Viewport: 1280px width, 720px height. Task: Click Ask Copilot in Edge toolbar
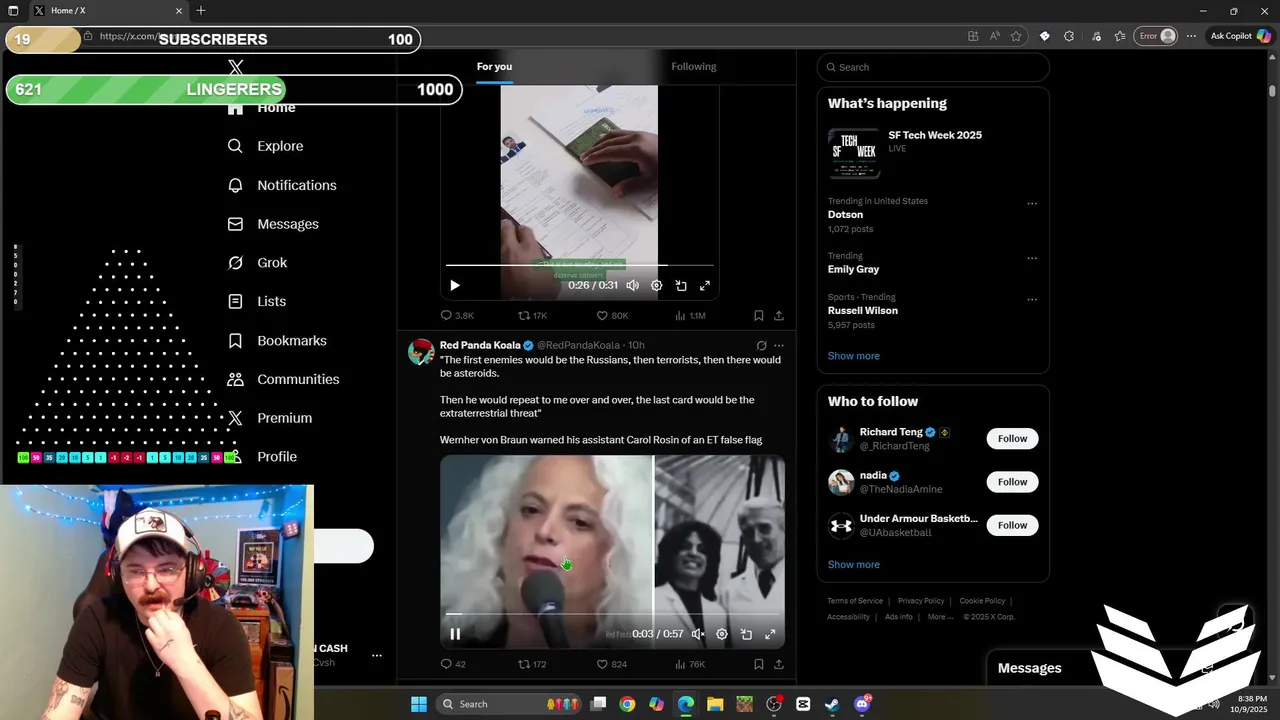click(1240, 36)
